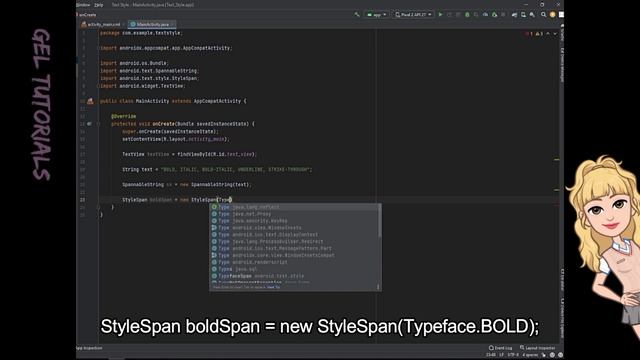The height and width of the screenshot is (360, 640).
Task: Click the override gutter icon beside onCreate
Action: click(89, 124)
